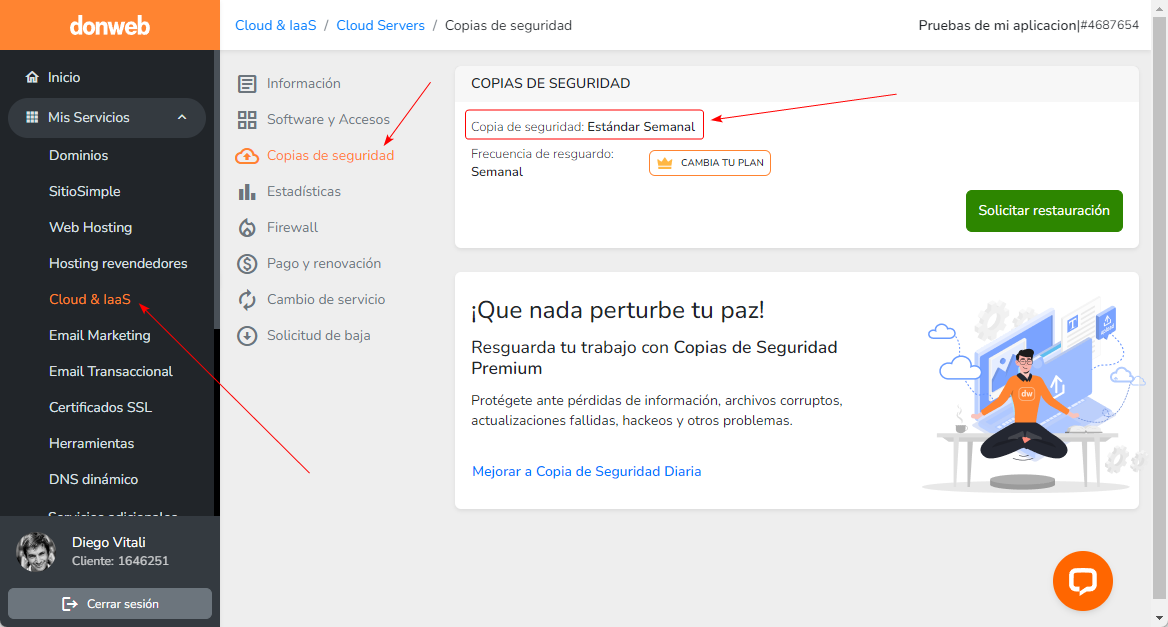Click the Cloud Servers breadcrumb link
The image size is (1168, 627).
pyautogui.click(x=380, y=25)
